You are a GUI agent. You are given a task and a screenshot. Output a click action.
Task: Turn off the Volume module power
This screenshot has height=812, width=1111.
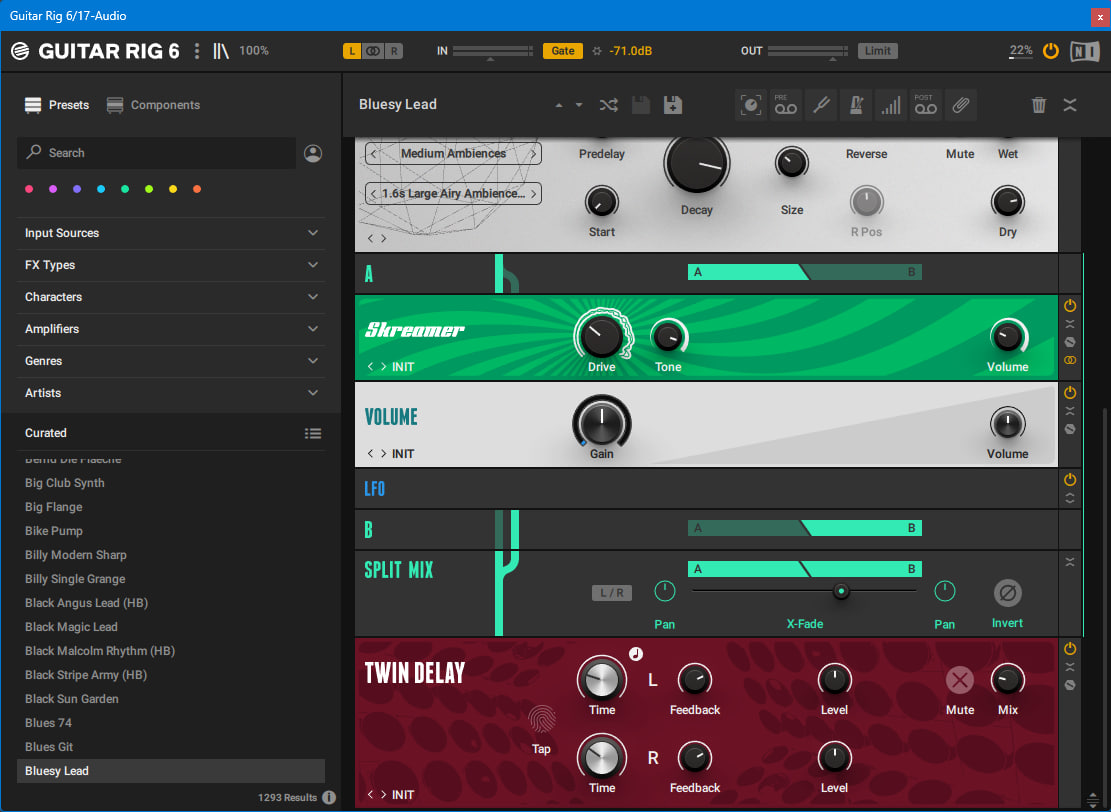click(x=1070, y=393)
